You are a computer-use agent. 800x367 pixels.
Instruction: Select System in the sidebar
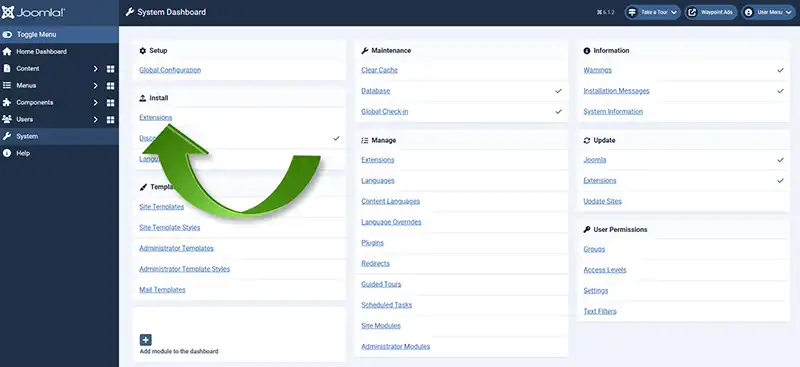coord(59,136)
